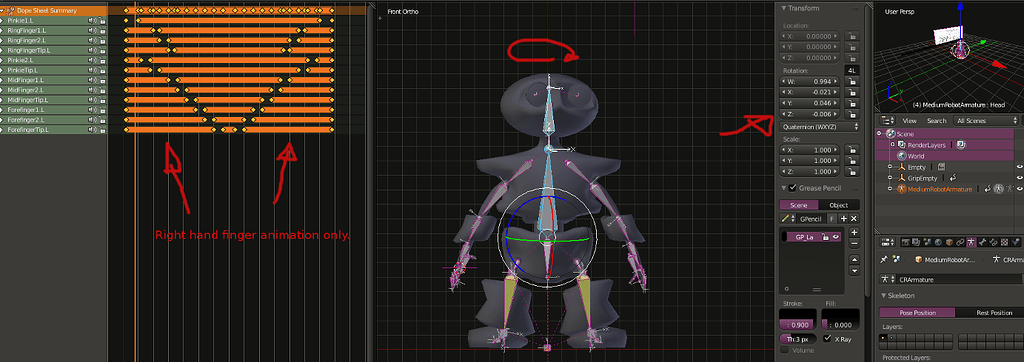Click the CRArmature name field
Image resolution: width=1024 pixels, height=362 pixels.
(x=959, y=280)
